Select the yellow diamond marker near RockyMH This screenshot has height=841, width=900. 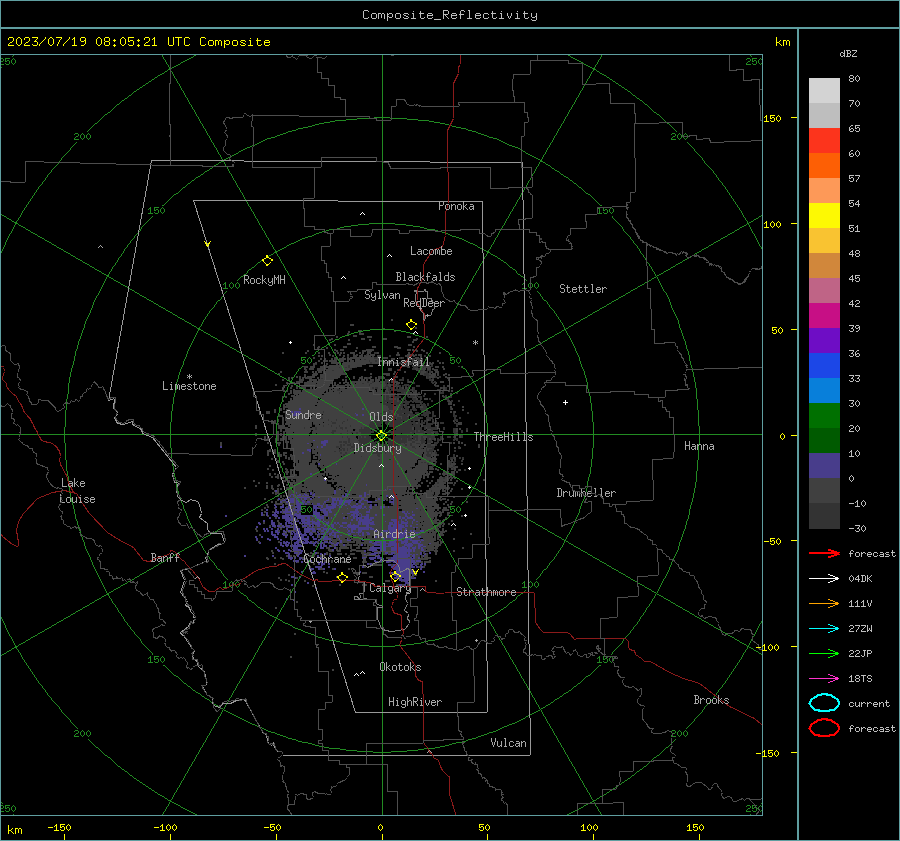click(x=267, y=261)
